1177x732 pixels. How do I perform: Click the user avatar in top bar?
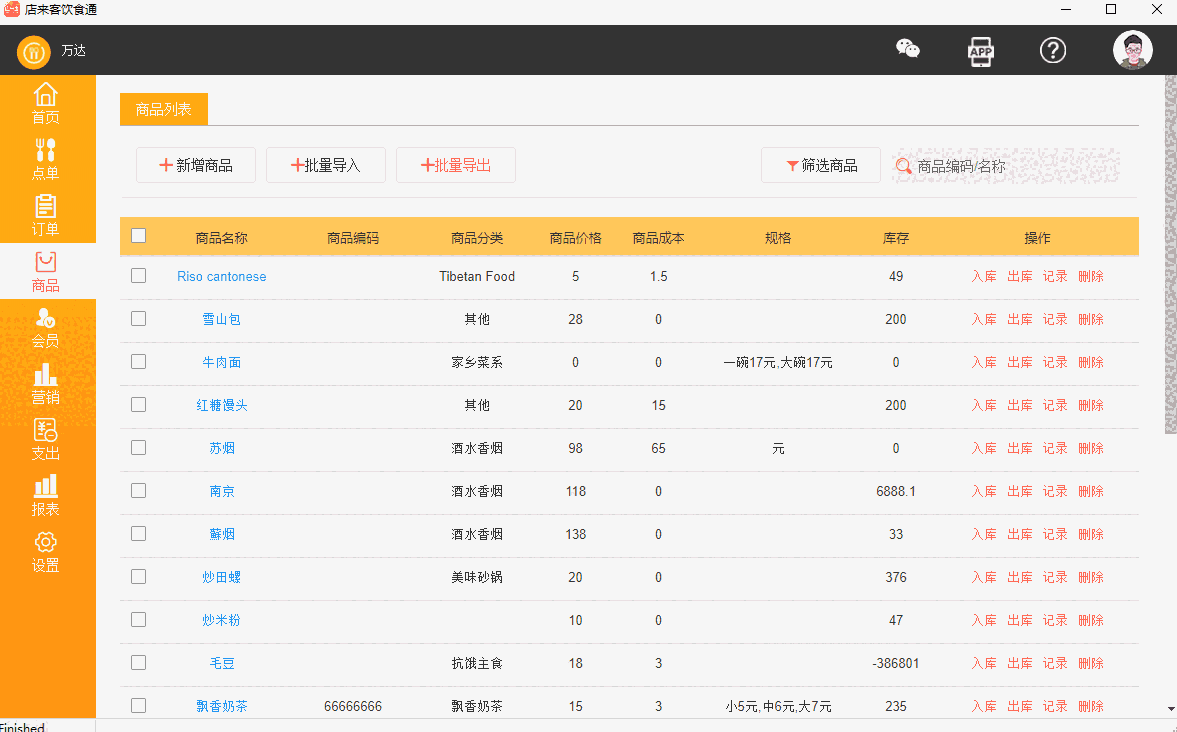pyautogui.click(x=1133, y=50)
